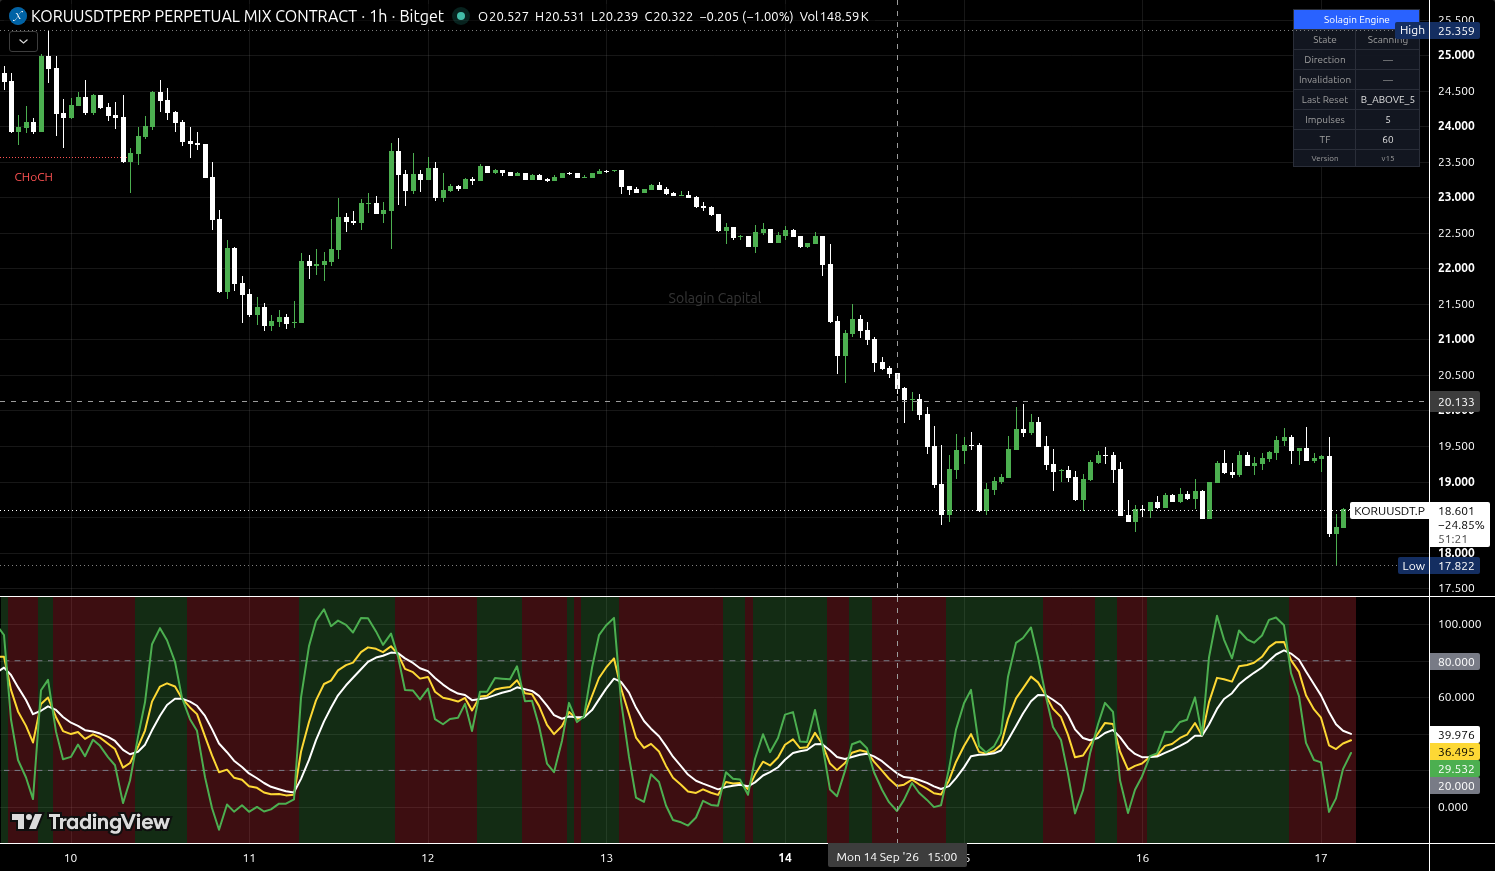Image resolution: width=1495 pixels, height=871 pixels.
Task: Open the KORUUSDTPERP PERPETUAL MIX CONTRACT symbol title
Action: [194, 16]
